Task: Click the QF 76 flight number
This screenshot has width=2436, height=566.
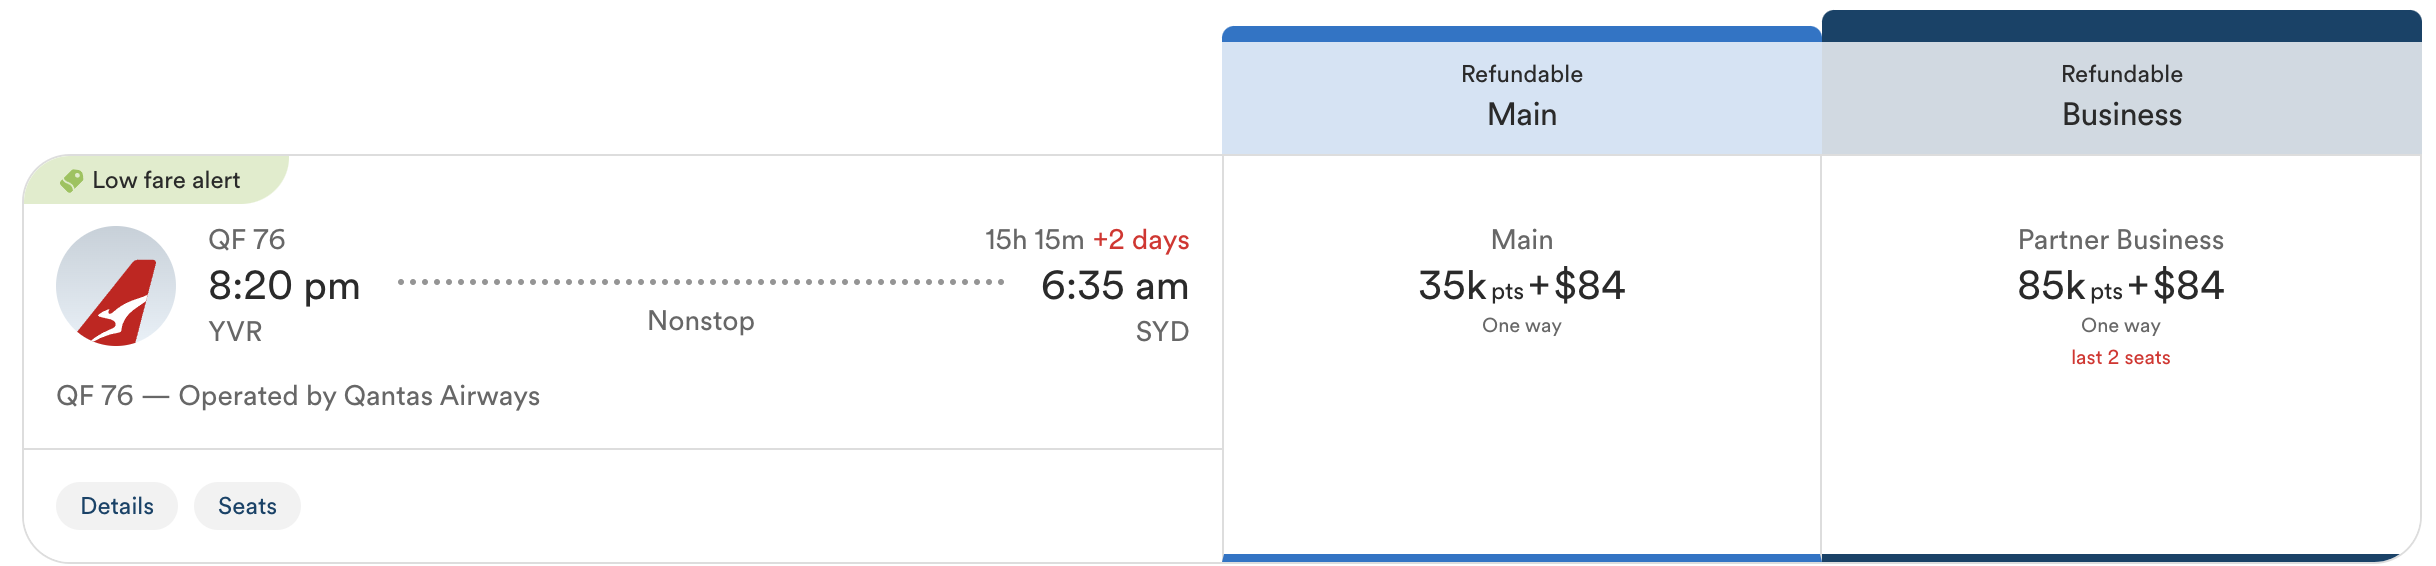Action: (x=247, y=240)
